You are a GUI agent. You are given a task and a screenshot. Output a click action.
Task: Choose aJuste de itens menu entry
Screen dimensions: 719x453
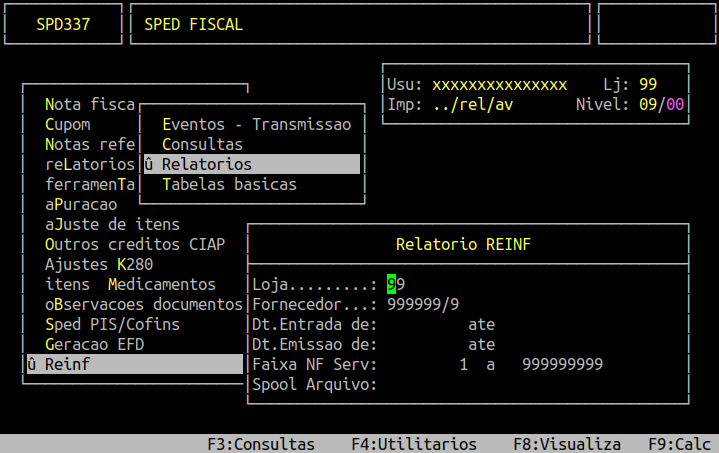pyautogui.click(x=112, y=224)
